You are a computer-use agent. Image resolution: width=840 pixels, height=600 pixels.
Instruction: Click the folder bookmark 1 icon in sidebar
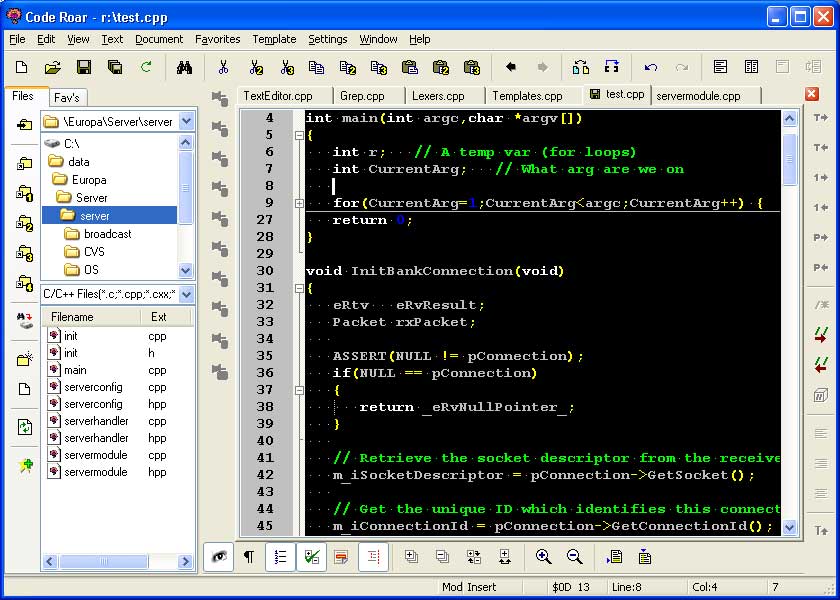click(x=25, y=193)
